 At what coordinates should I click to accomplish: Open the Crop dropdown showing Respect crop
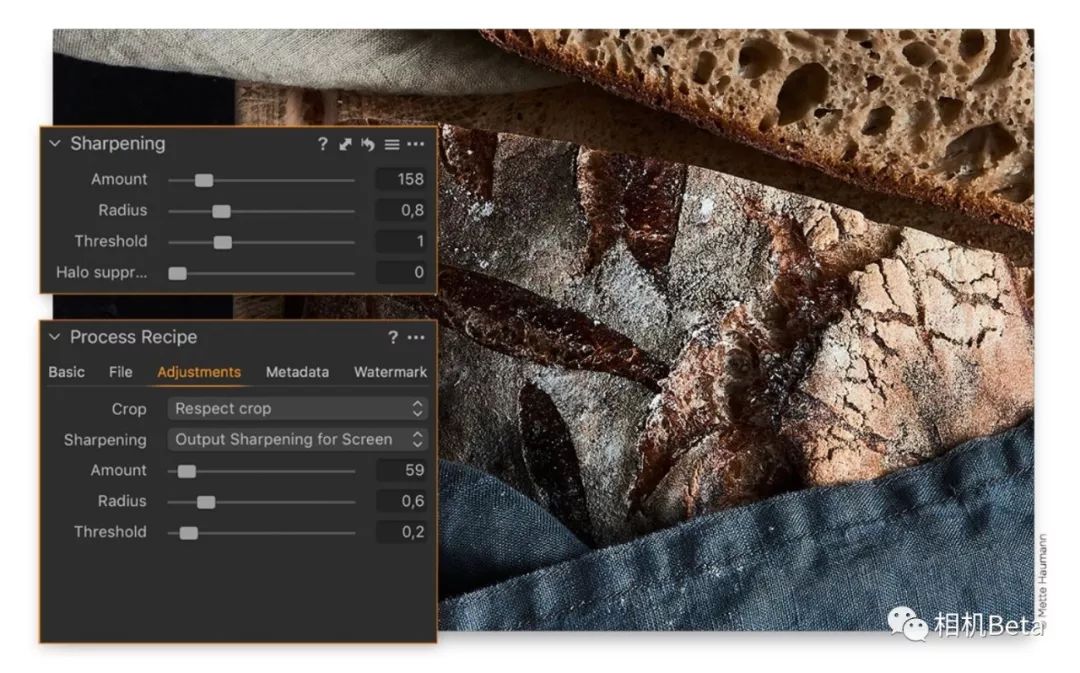(298, 408)
